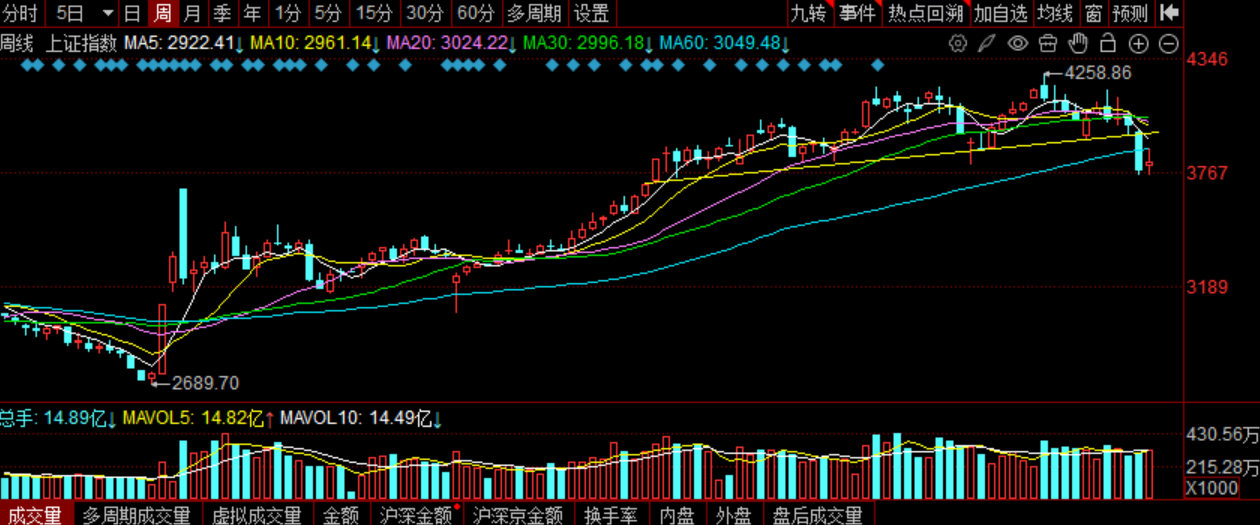Click the 3189 price axis value

1206,287
